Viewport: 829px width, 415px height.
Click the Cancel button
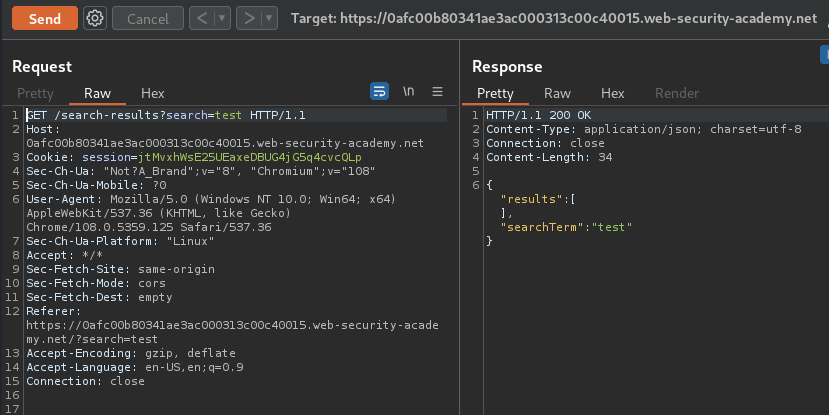[148, 19]
